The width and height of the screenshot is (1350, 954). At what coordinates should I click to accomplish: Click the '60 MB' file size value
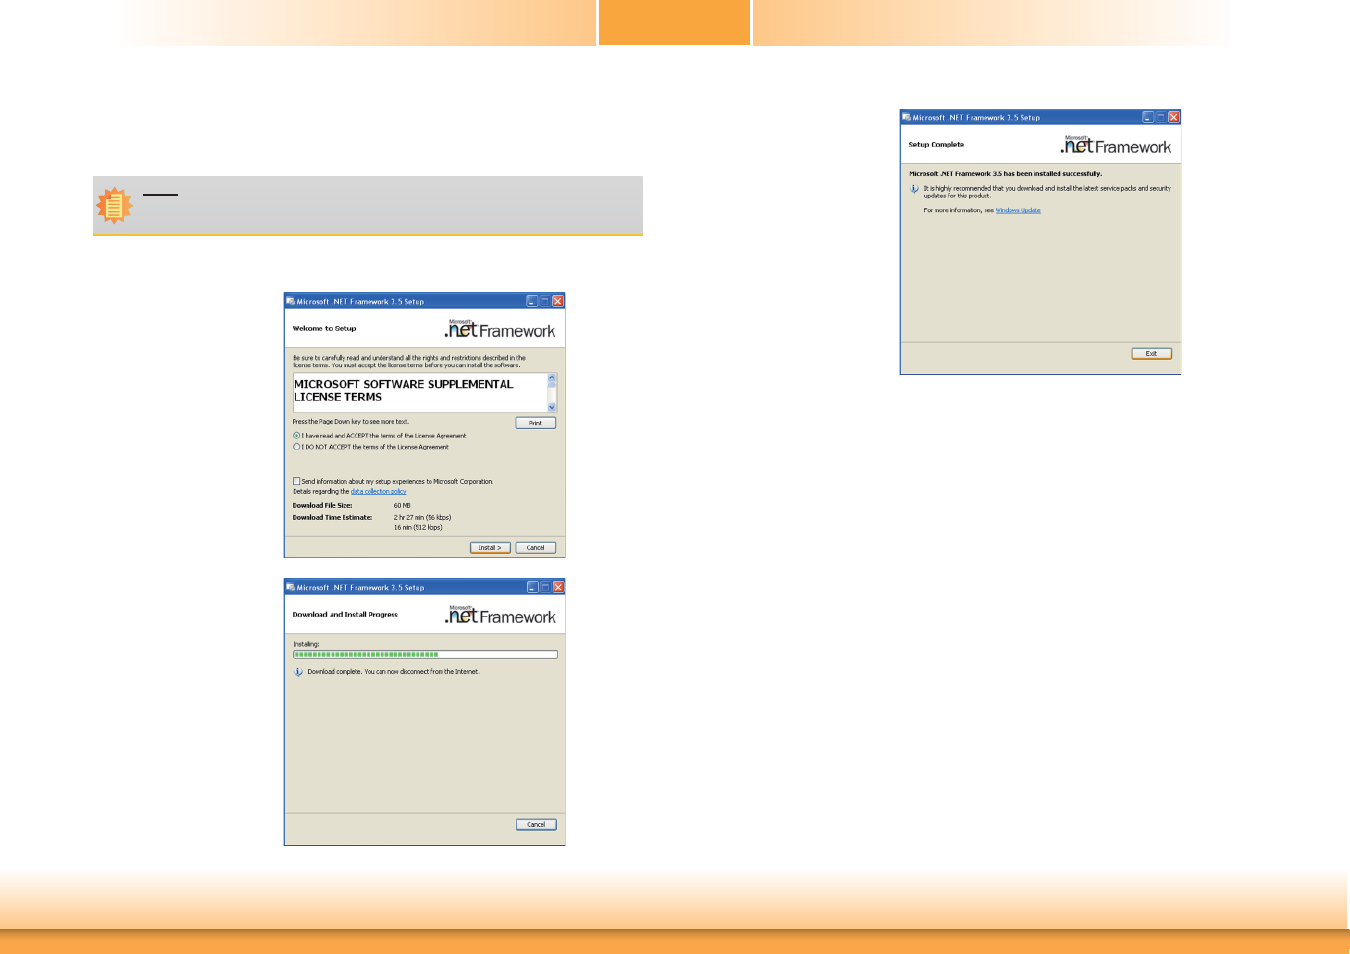pos(402,506)
